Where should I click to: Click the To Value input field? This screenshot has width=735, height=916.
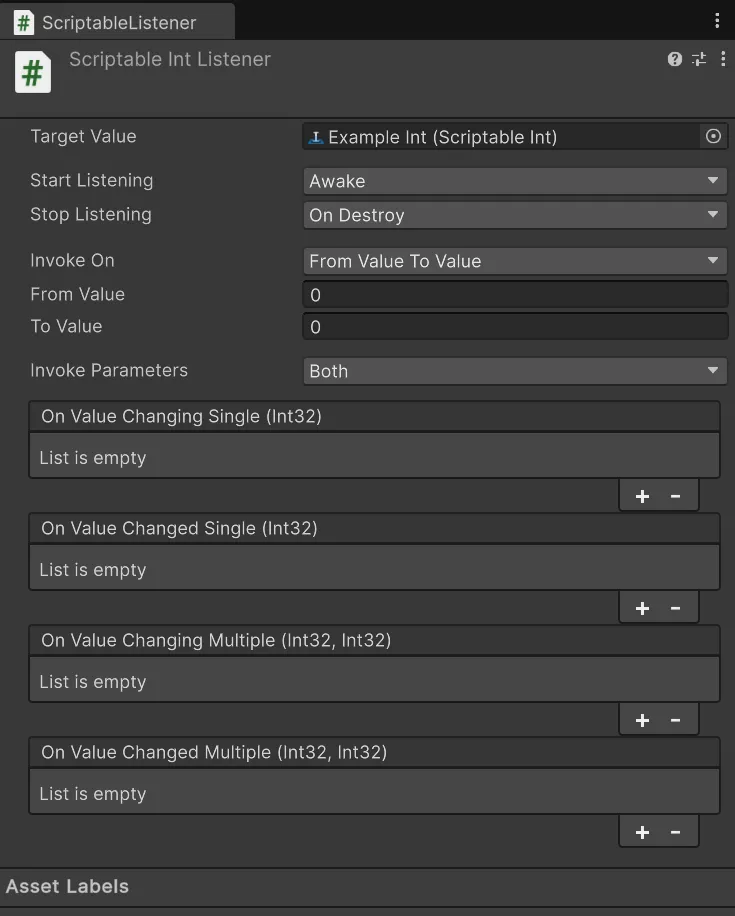tap(514, 327)
